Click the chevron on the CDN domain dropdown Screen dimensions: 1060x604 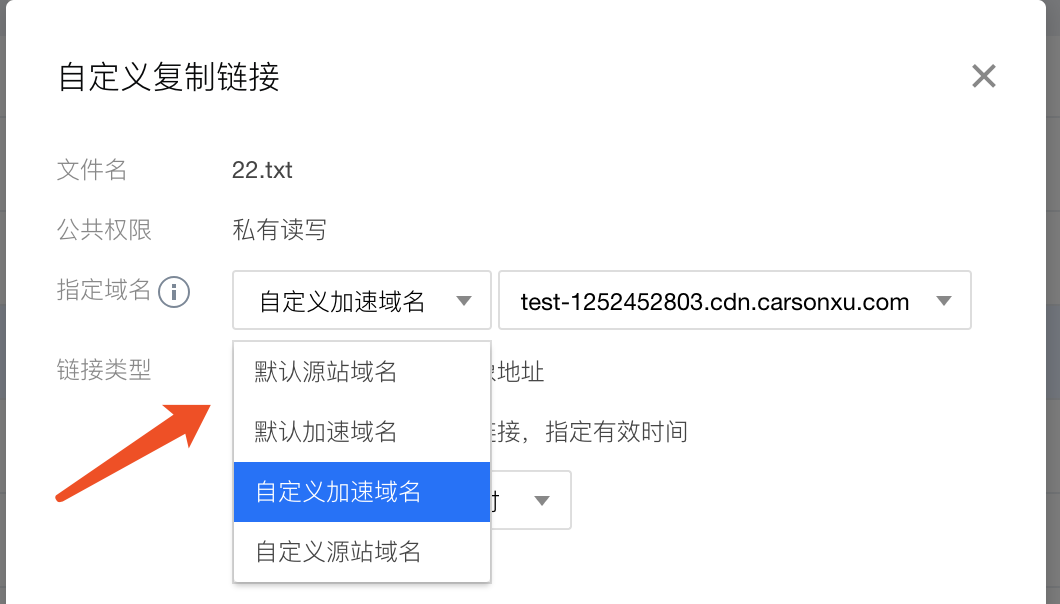945,300
